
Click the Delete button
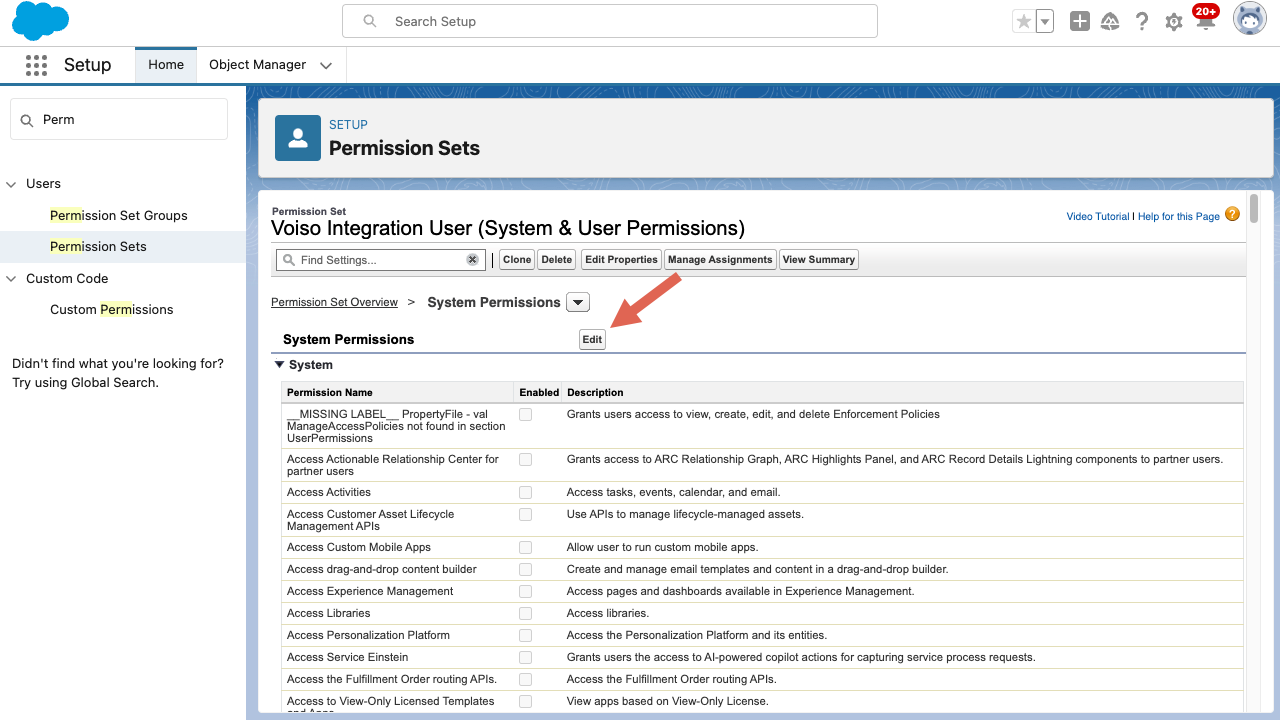(x=557, y=260)
